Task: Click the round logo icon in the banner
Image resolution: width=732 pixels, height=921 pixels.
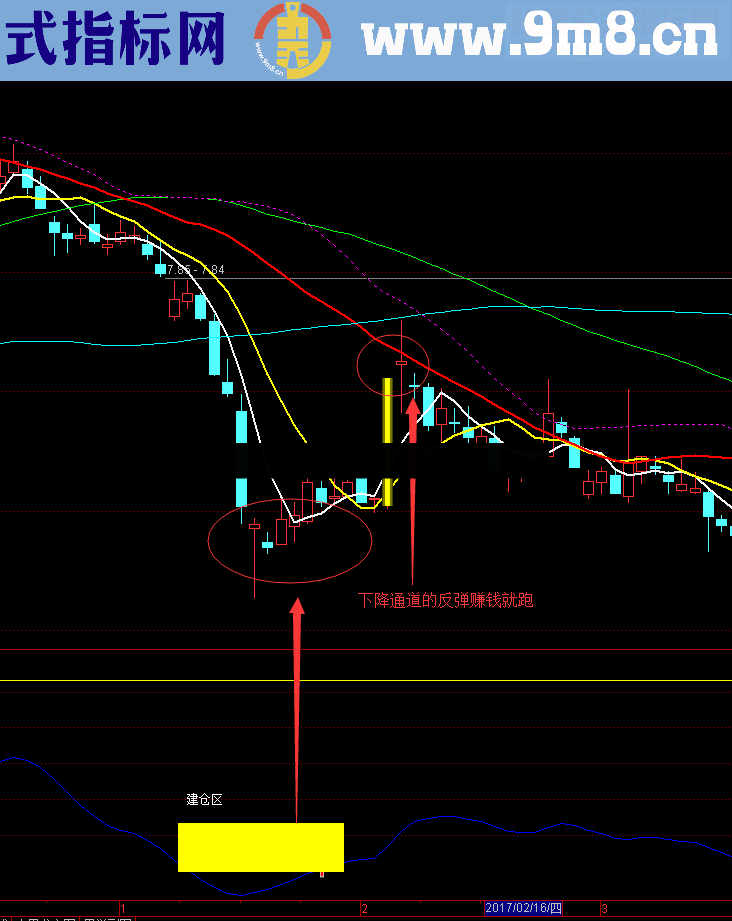Action: (x=291, y=41)
